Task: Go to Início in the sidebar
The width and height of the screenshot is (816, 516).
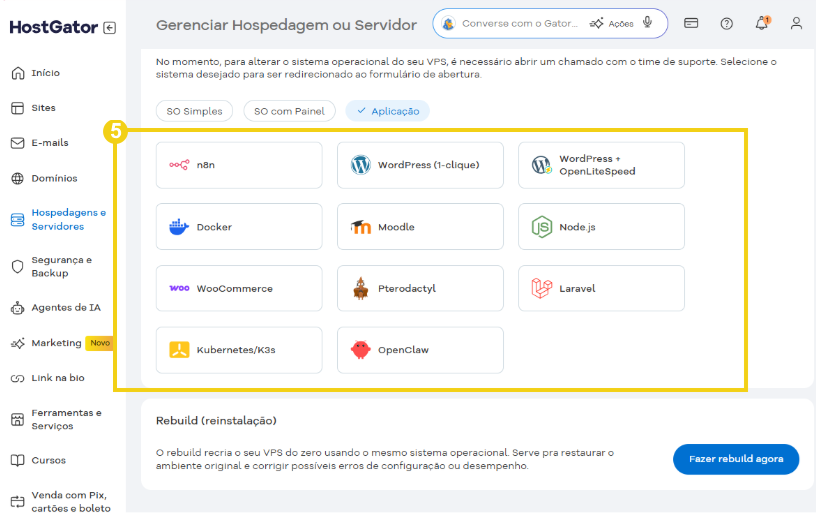Action: [x=45, y=73]
